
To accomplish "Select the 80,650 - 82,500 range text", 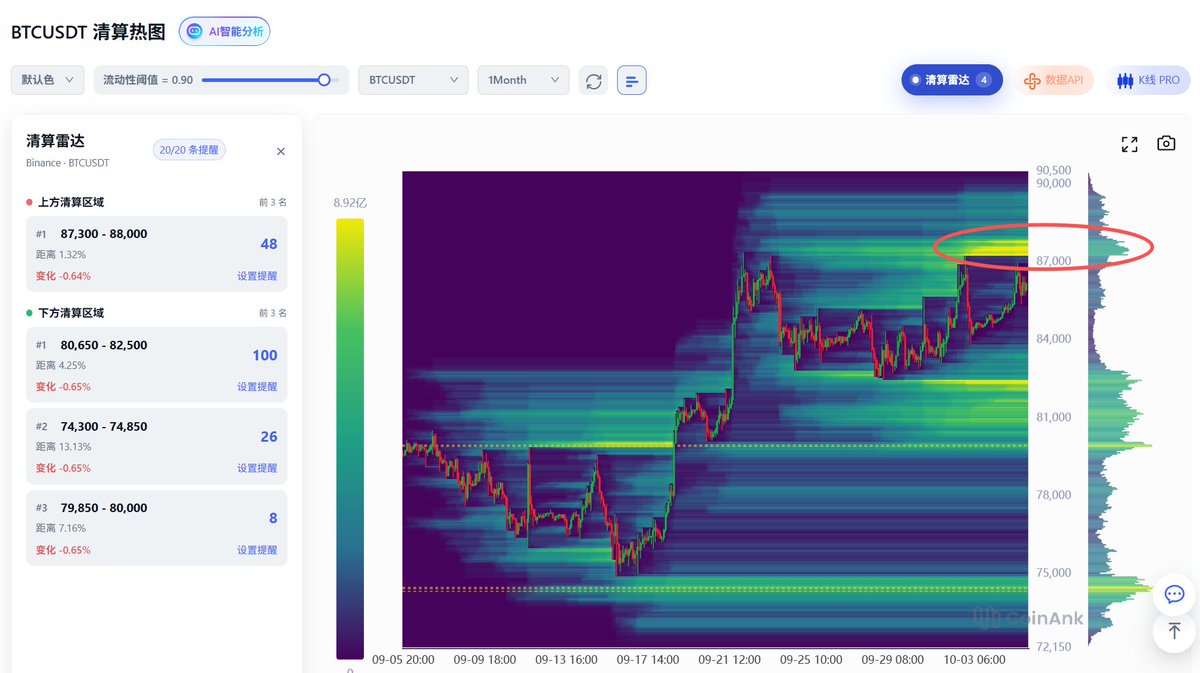I will pos(104,345).
